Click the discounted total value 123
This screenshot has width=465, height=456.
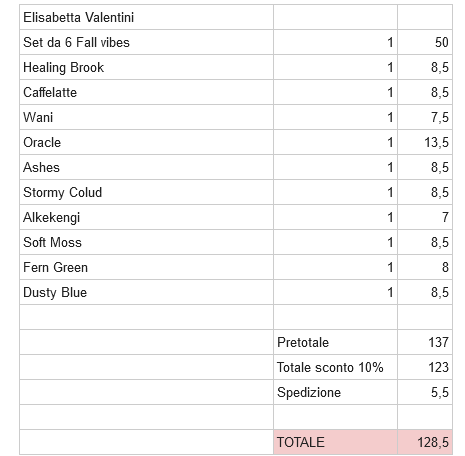point(425,367)
